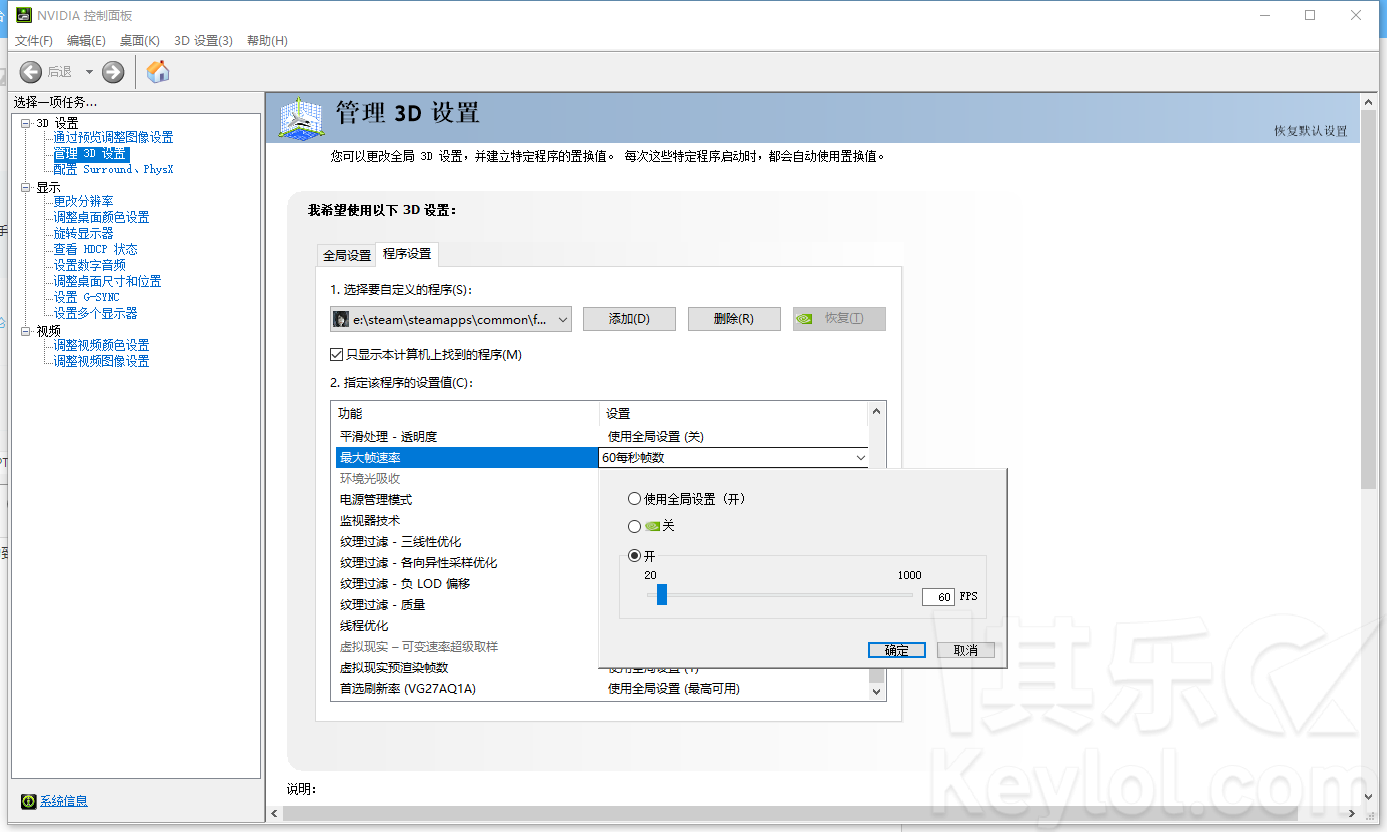Click the Back arrow icon in toolbar
Viewport: 1387px width, 832px height.
[31, 71]
